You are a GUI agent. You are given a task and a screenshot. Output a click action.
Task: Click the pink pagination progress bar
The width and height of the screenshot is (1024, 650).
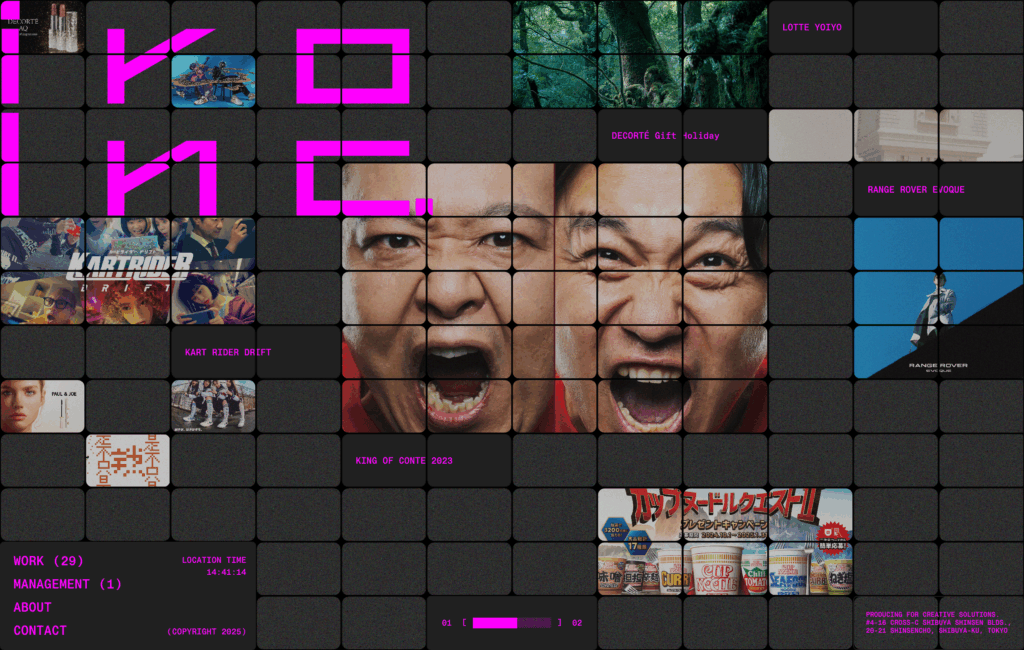tap(511, 623)
